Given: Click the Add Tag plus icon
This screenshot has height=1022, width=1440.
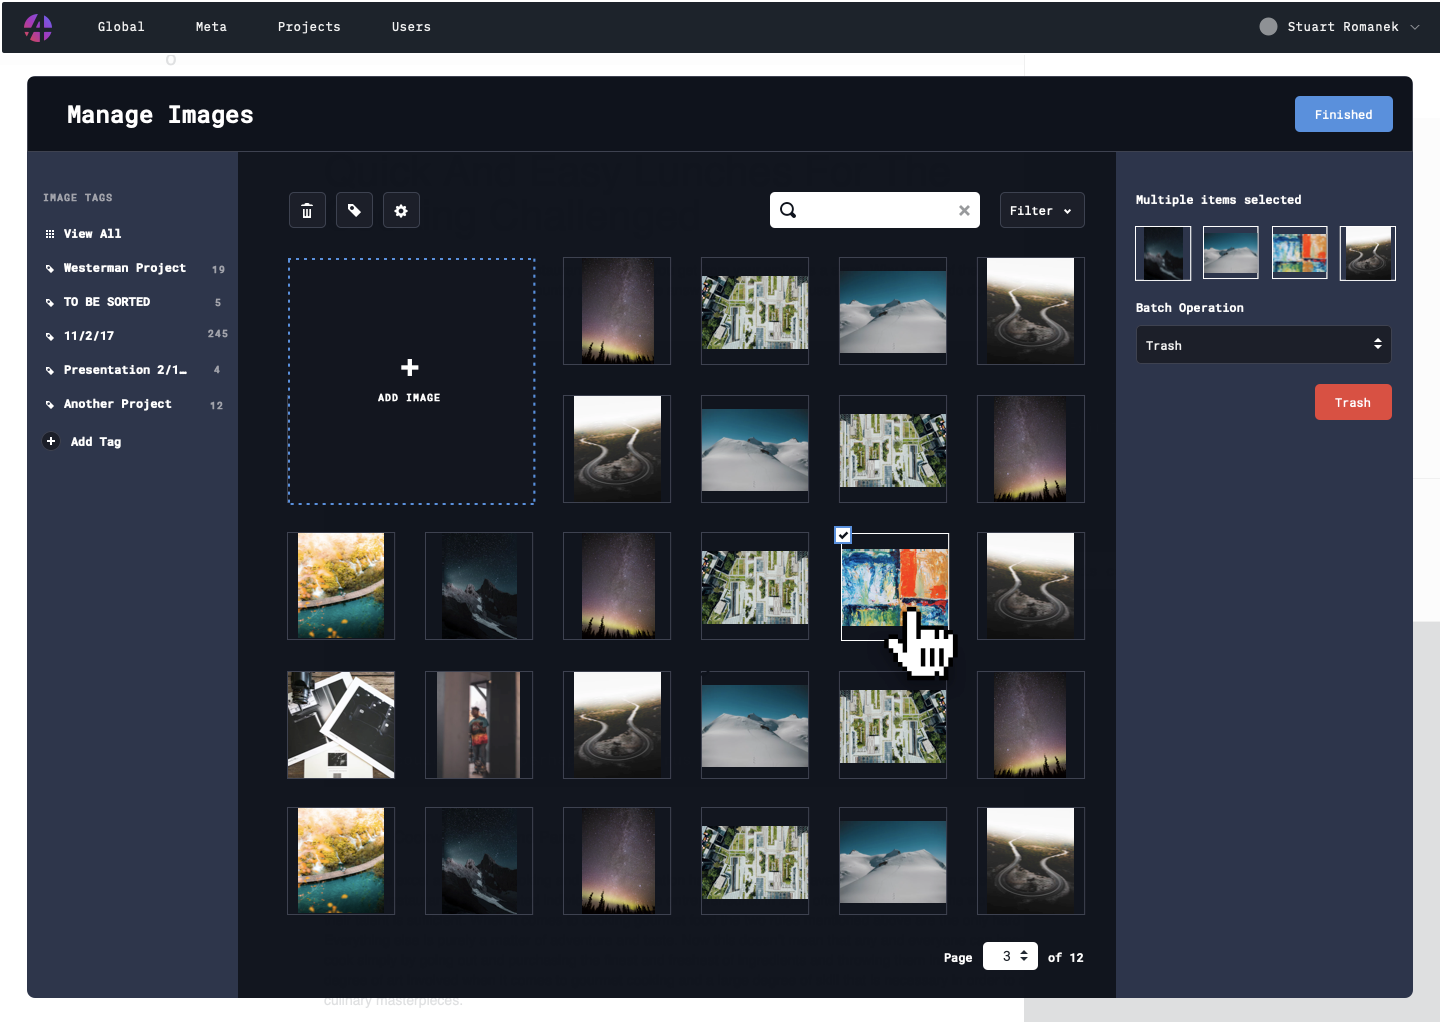Looking at the screenshot, I should [x=51, y=441].
